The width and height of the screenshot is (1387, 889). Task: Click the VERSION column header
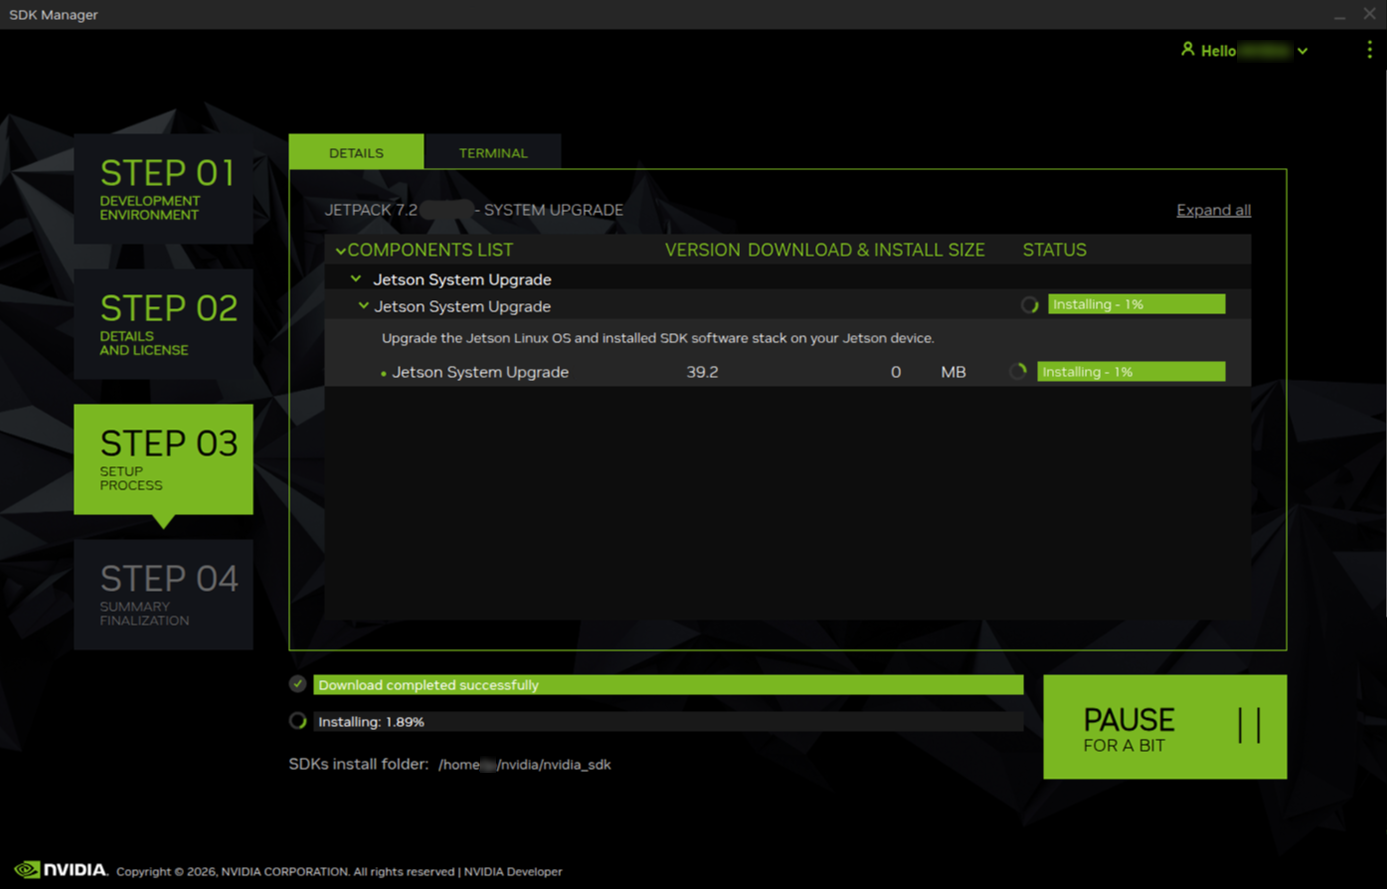coord(703,250)
